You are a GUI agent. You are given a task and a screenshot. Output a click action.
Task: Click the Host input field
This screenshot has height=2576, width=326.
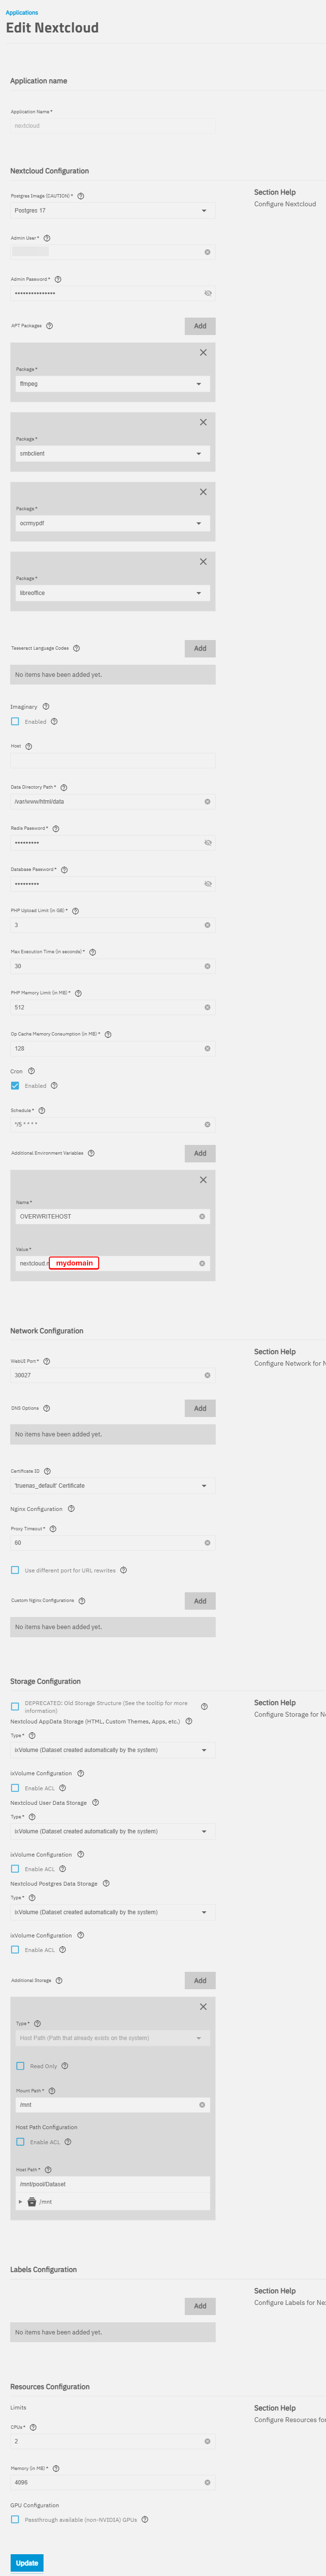(112, 760)
